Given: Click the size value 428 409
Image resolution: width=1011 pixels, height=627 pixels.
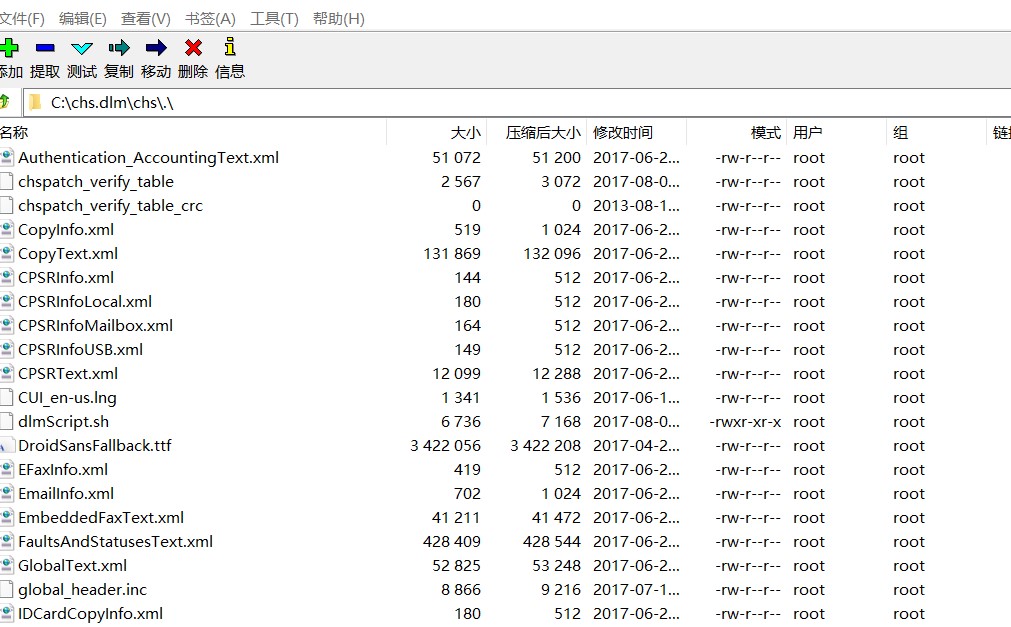Looking at the screenshot, I should [x=452, y=542].
